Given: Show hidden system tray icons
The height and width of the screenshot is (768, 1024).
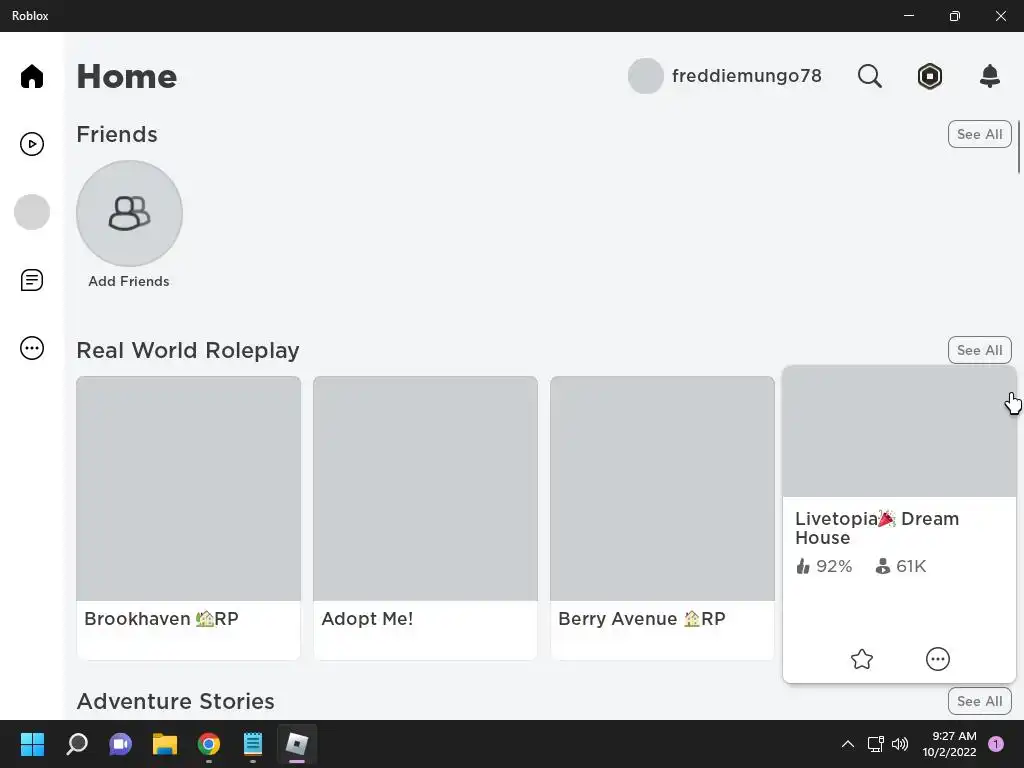Looking at the screenshot, I should coord(848,744).
